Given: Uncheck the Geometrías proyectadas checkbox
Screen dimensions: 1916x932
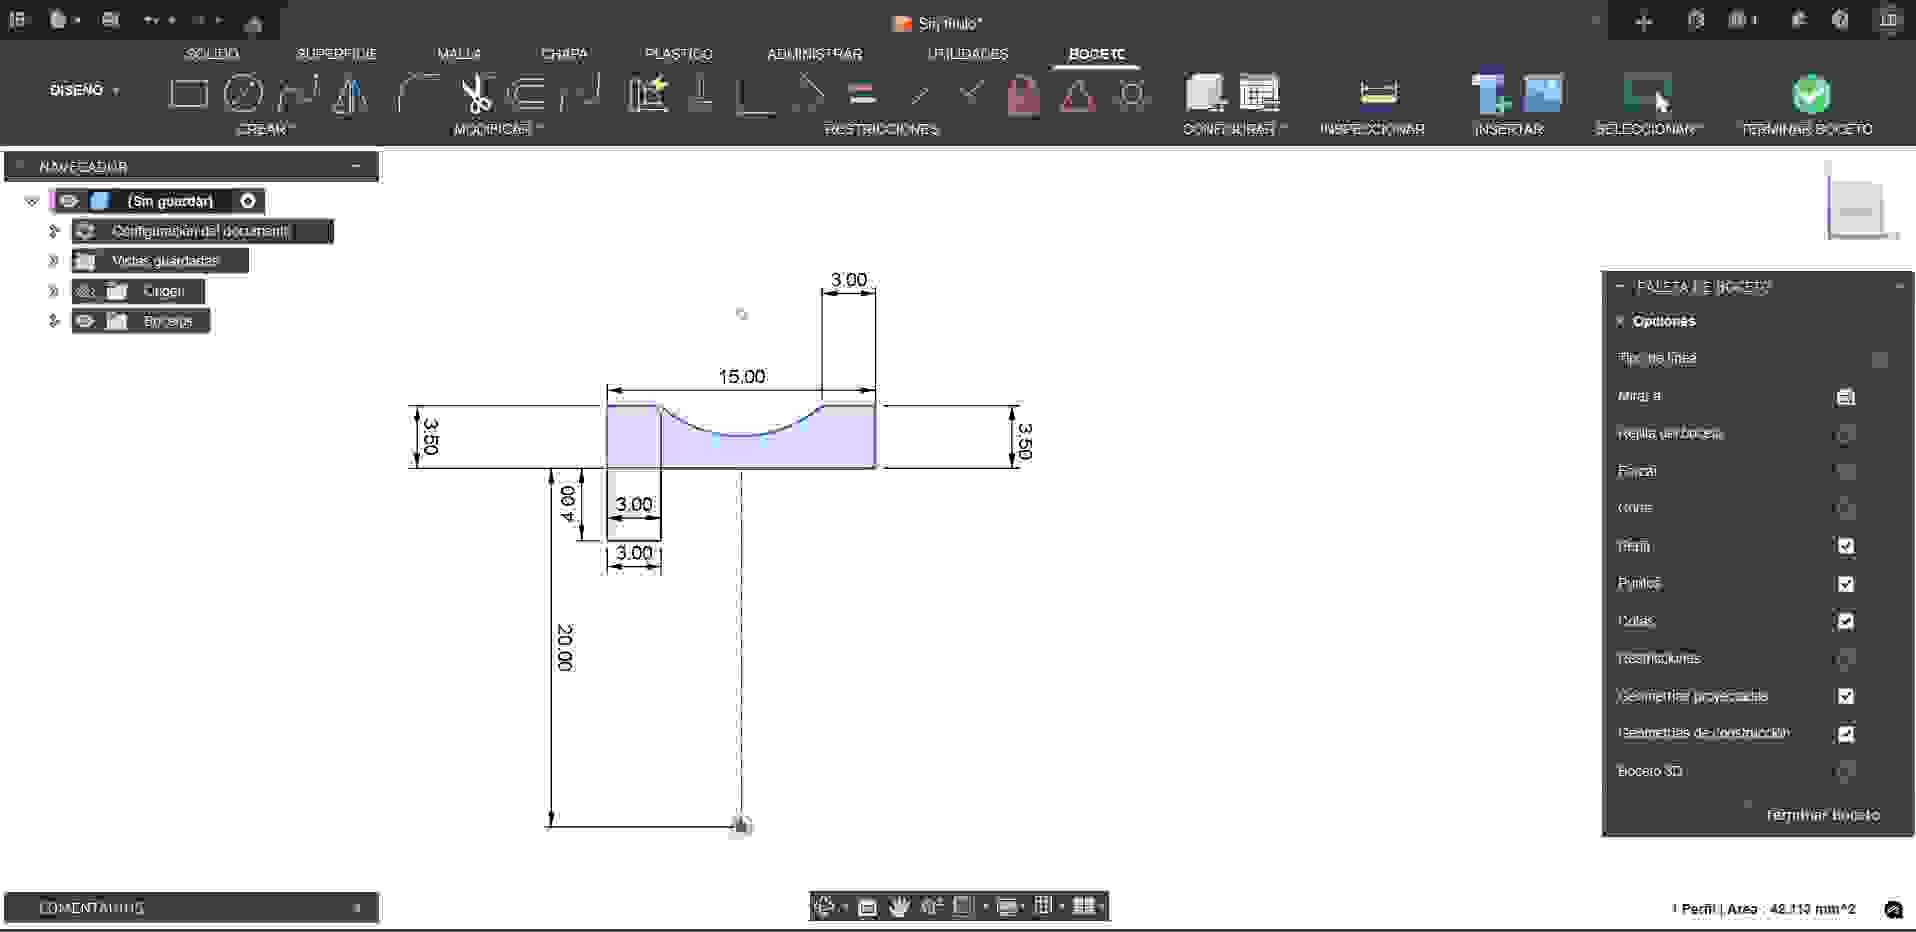Looking at the screenshot, I should pyautogui.click(x=1846, y=696).
